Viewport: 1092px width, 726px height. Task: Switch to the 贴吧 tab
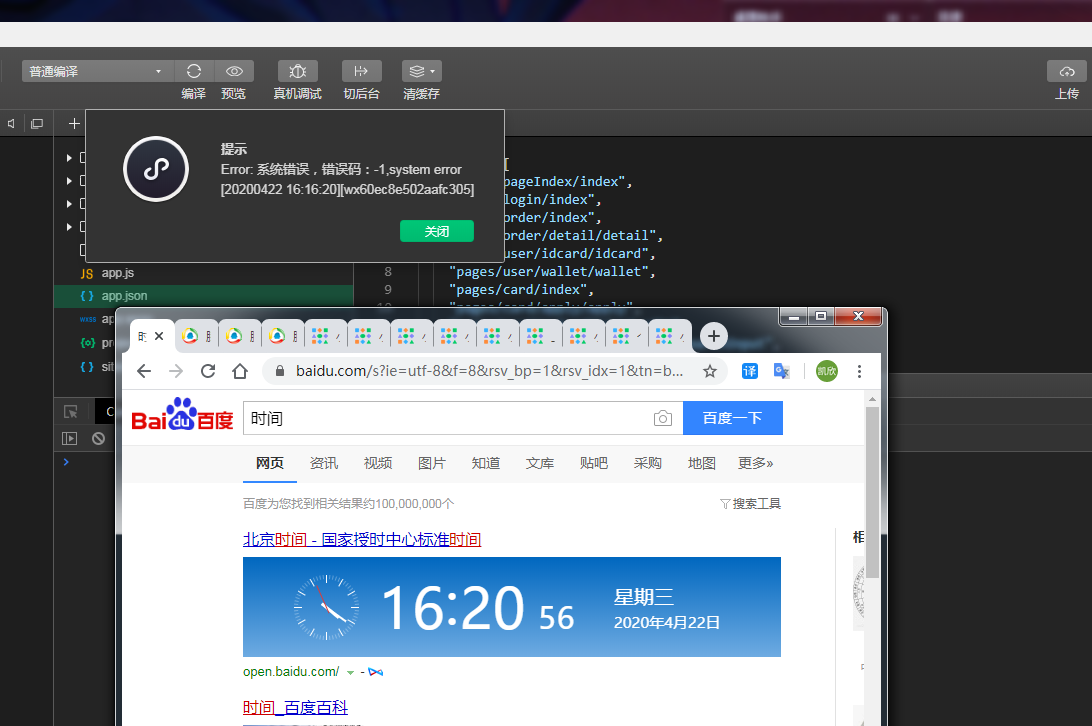pos(593,463)
